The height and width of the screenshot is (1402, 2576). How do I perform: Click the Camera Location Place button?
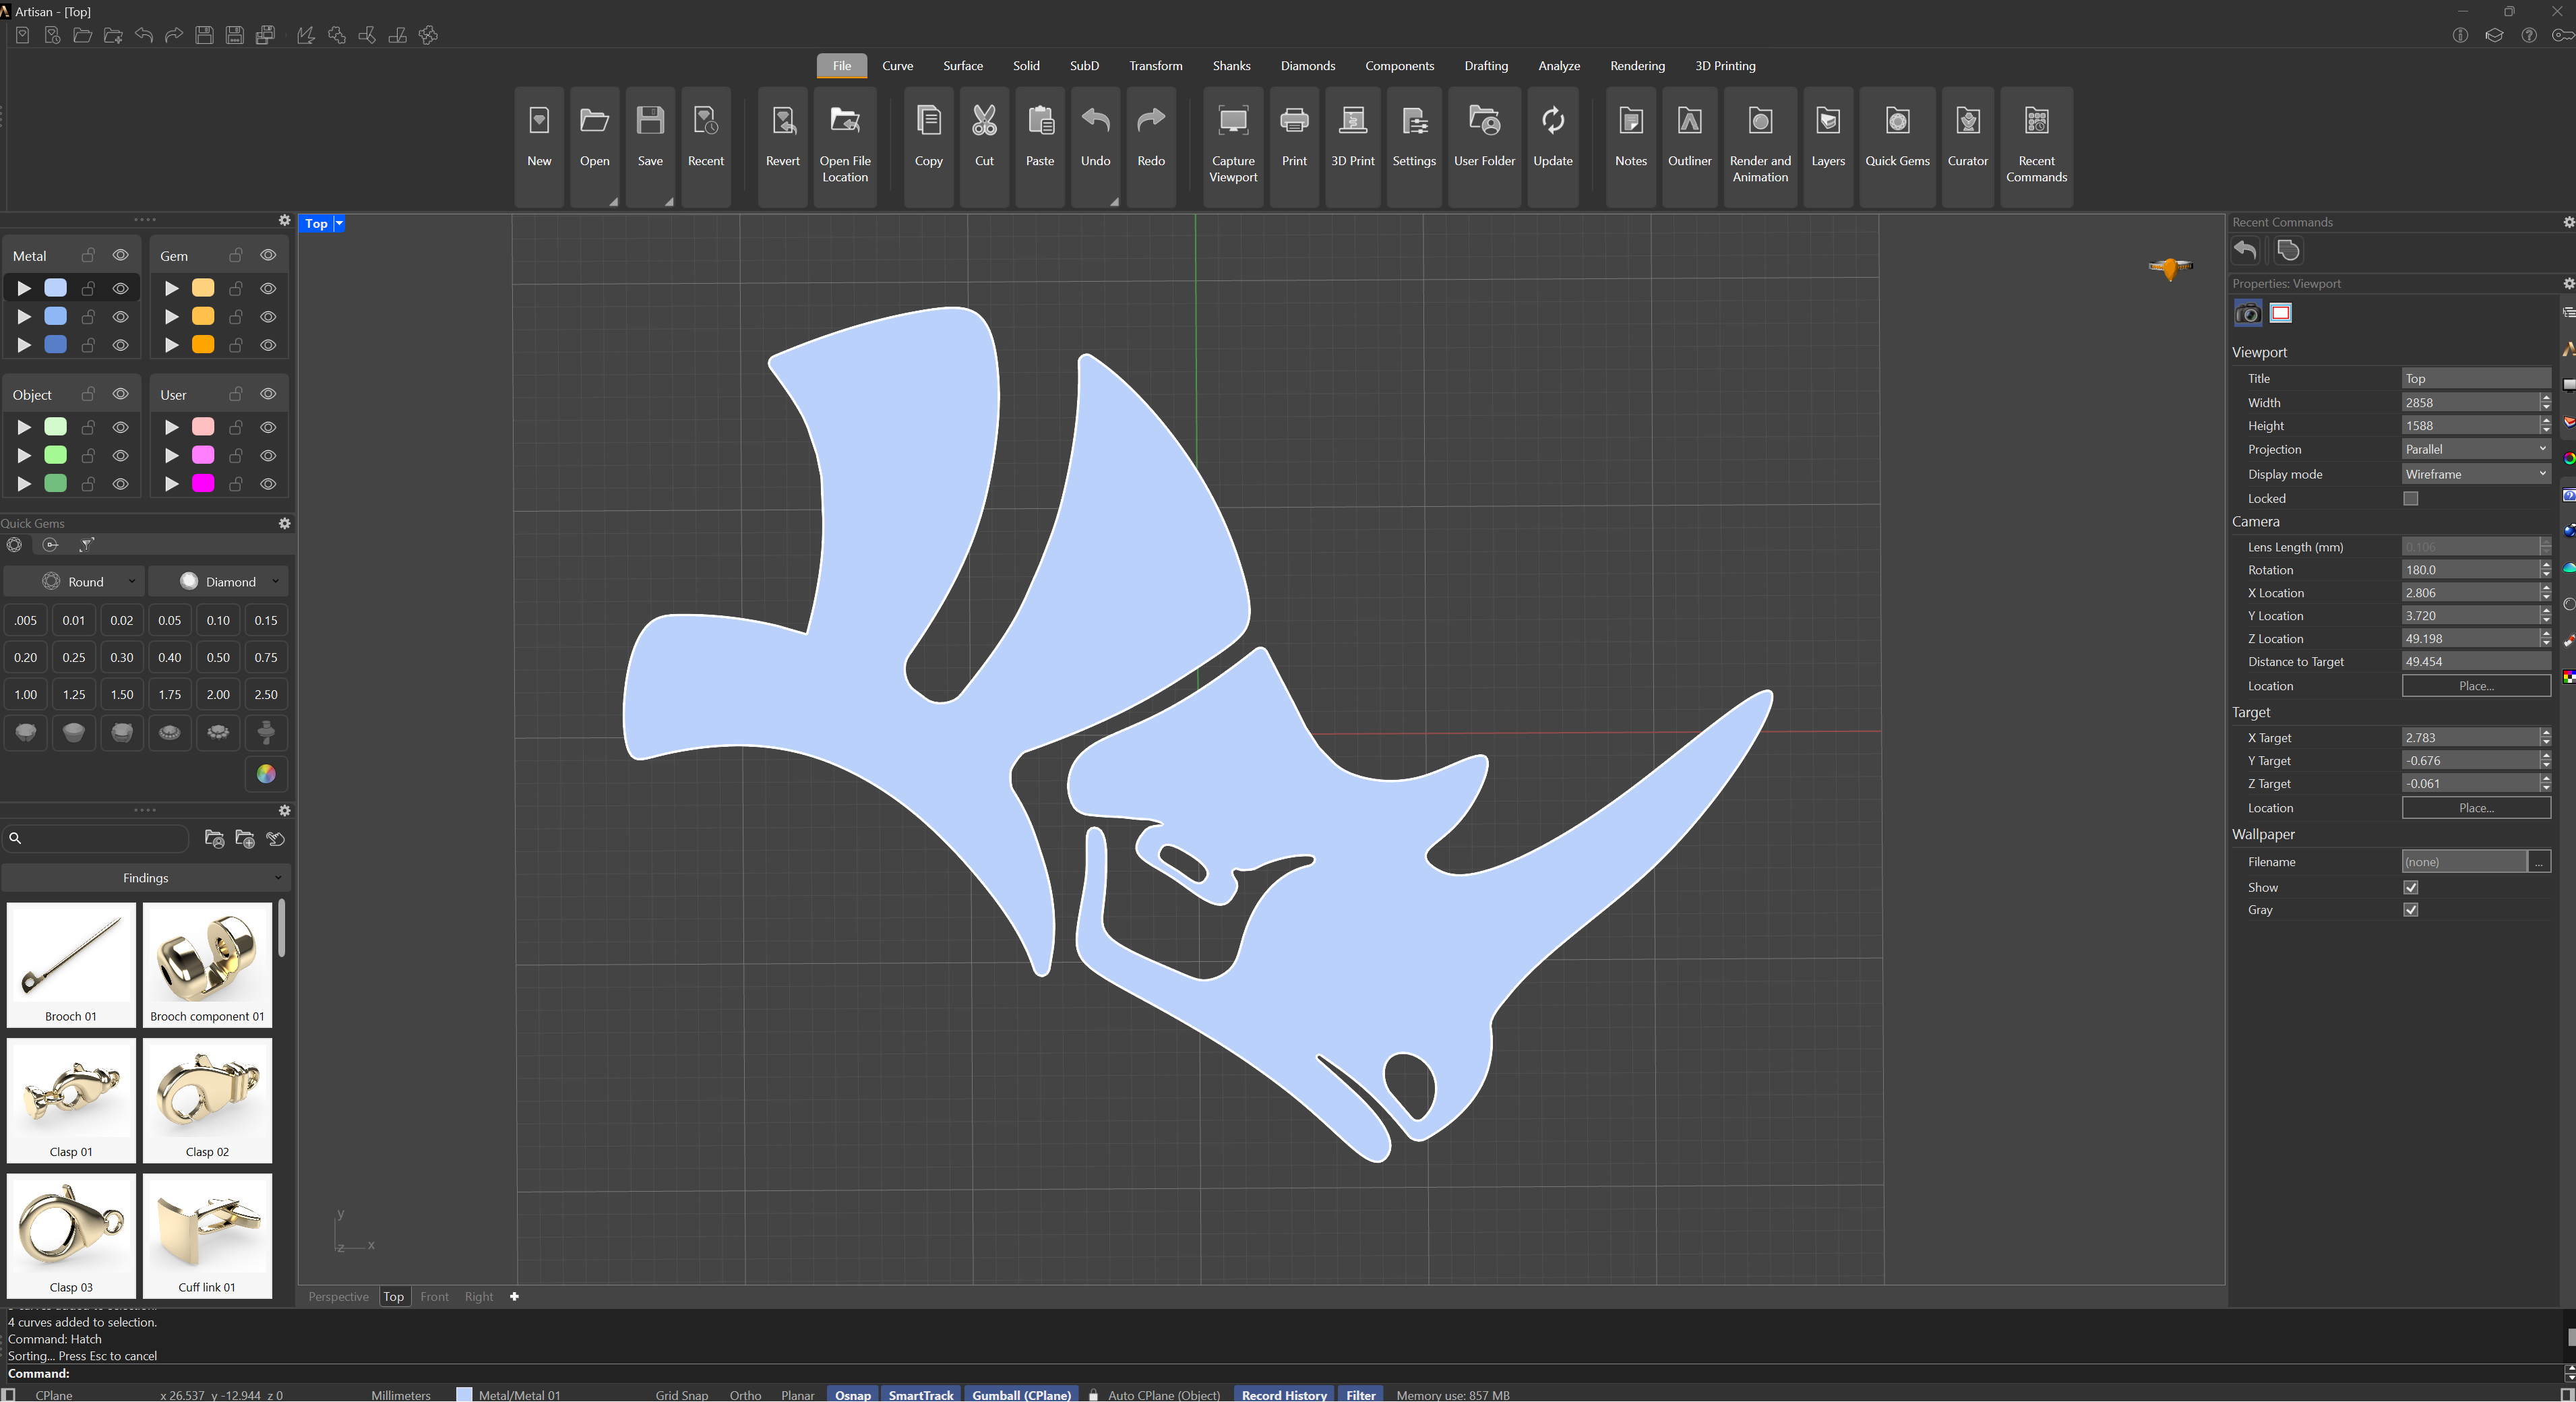coord(2476,686)
